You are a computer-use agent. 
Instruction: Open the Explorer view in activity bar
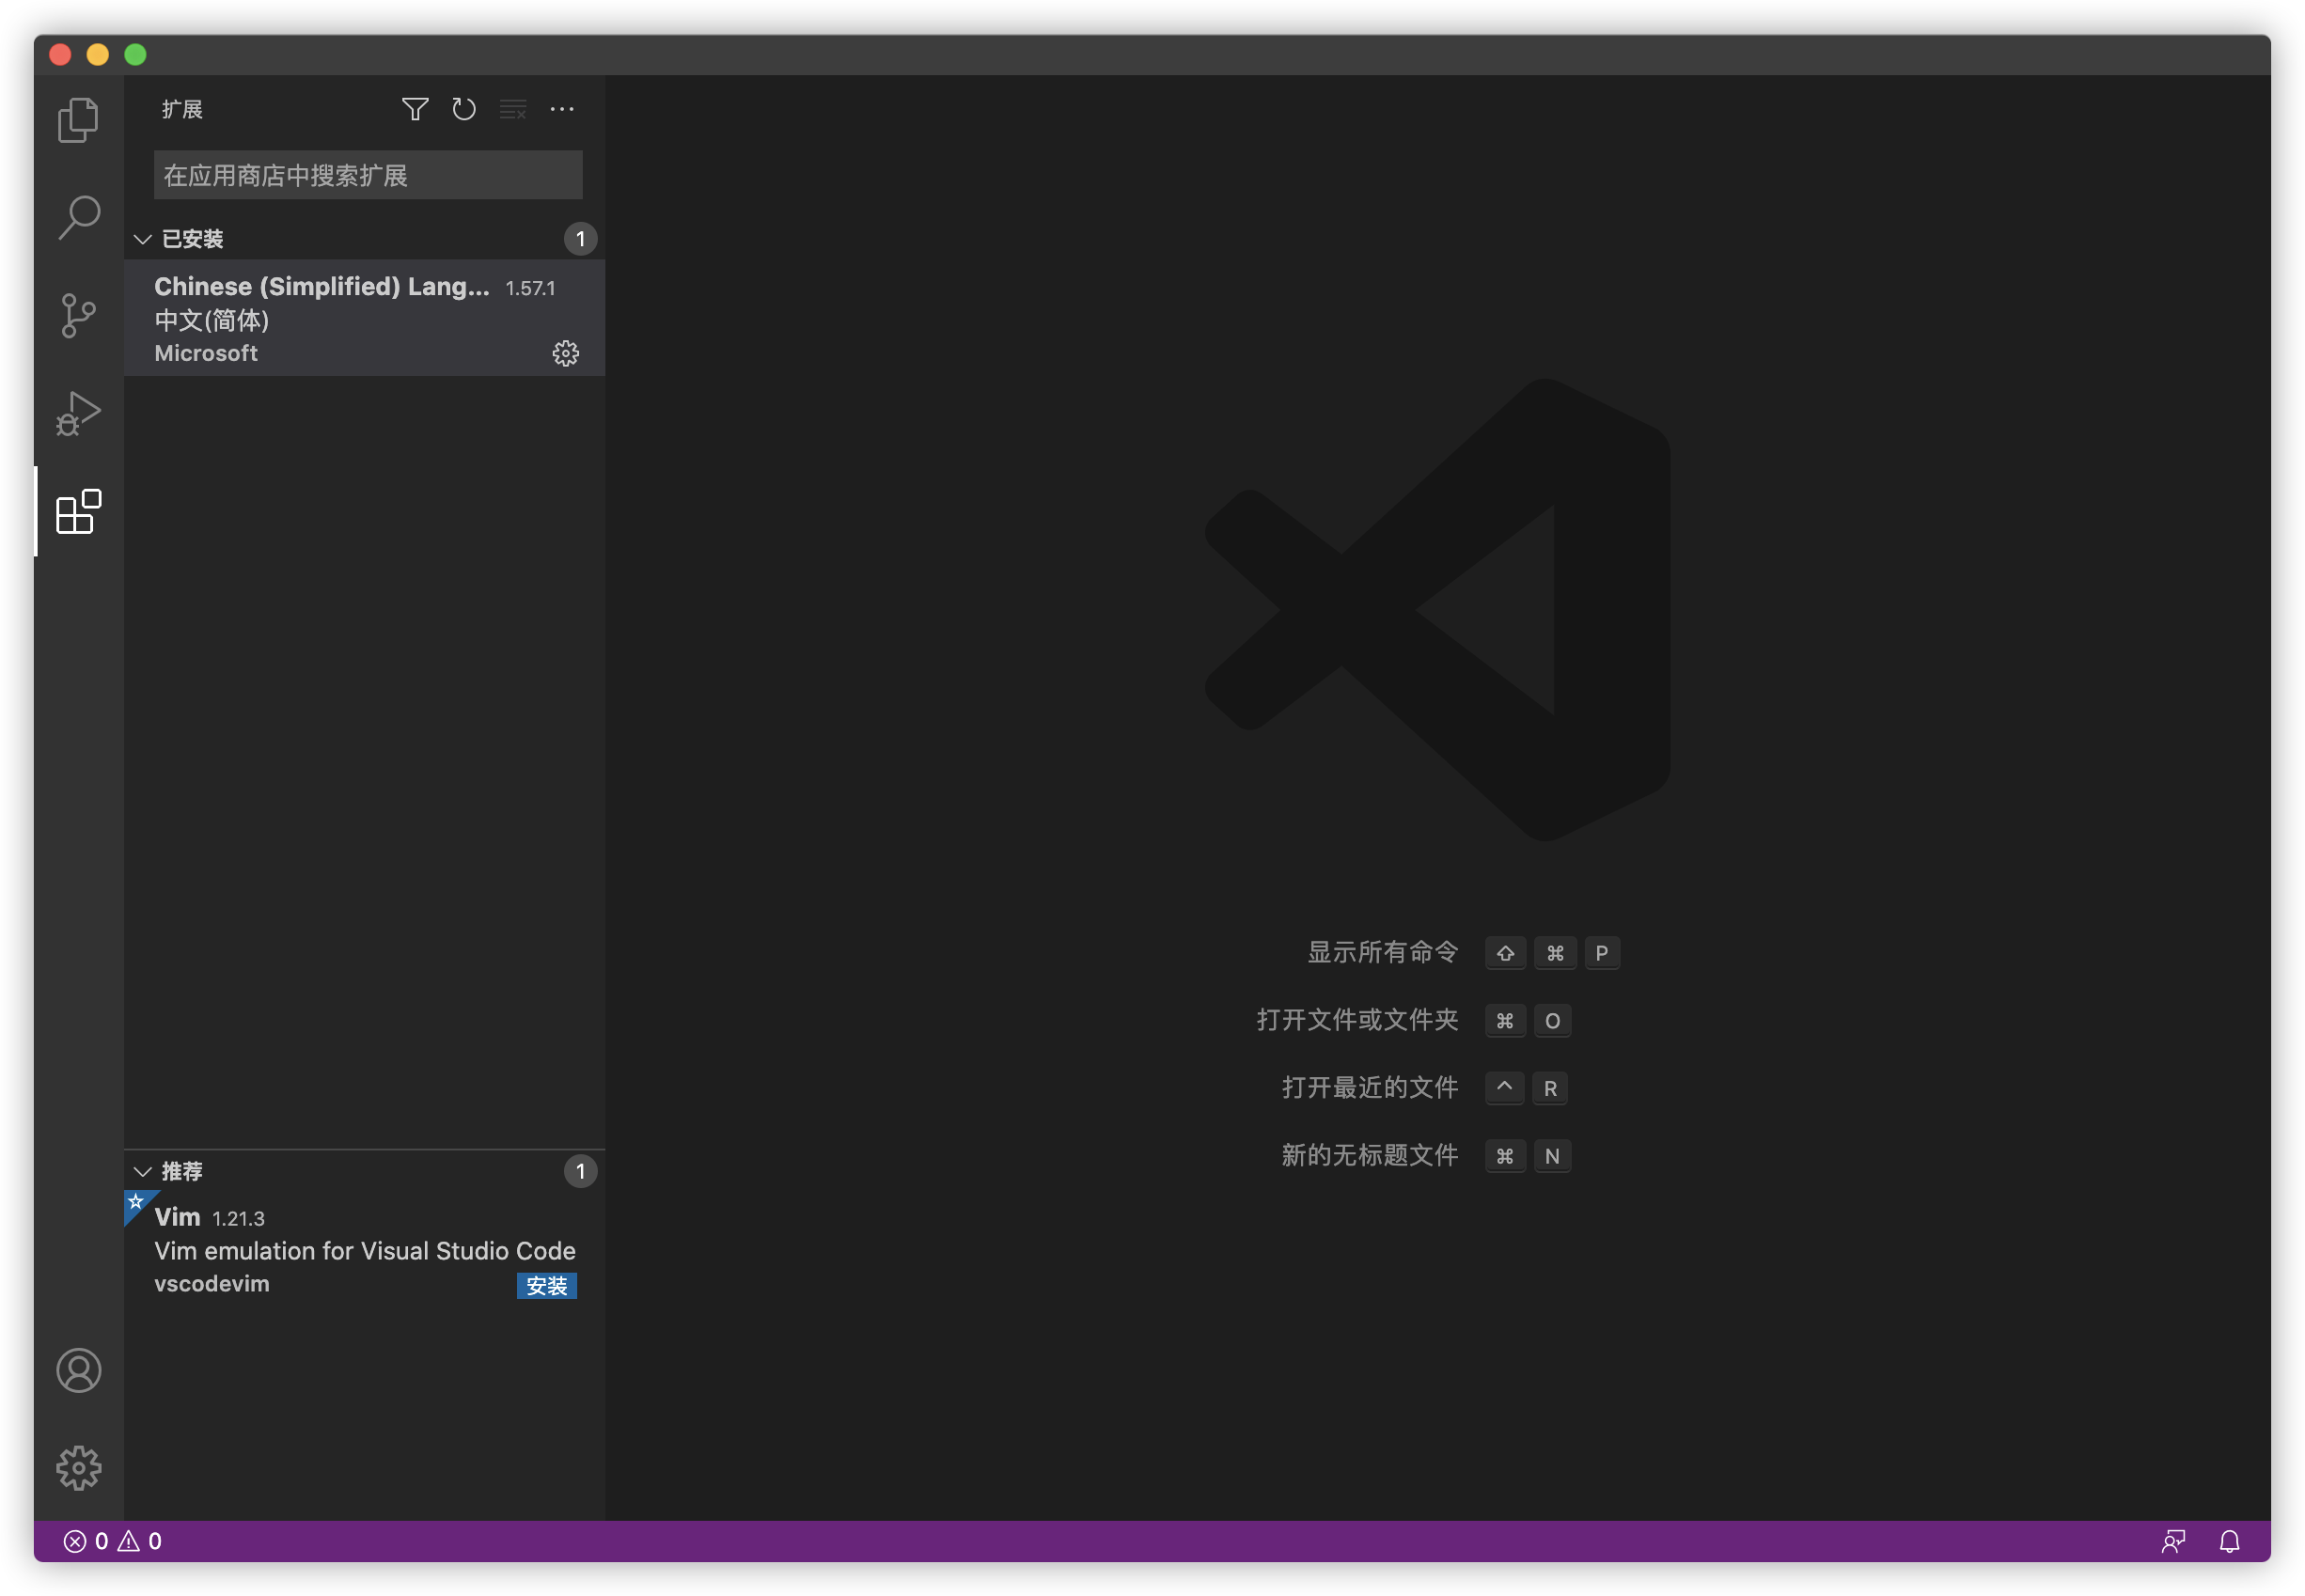point(78,119)
